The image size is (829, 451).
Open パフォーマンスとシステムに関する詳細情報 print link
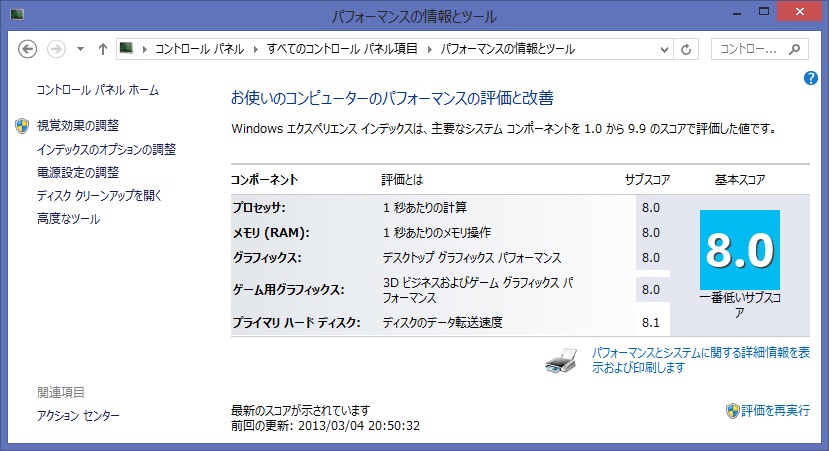pyautogui.click(x=701, y=360)
